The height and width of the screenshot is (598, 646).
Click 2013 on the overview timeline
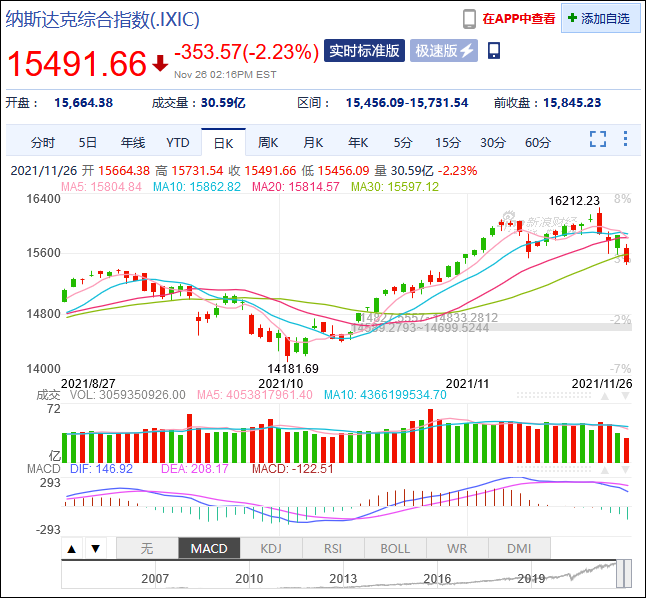point(343,579)
